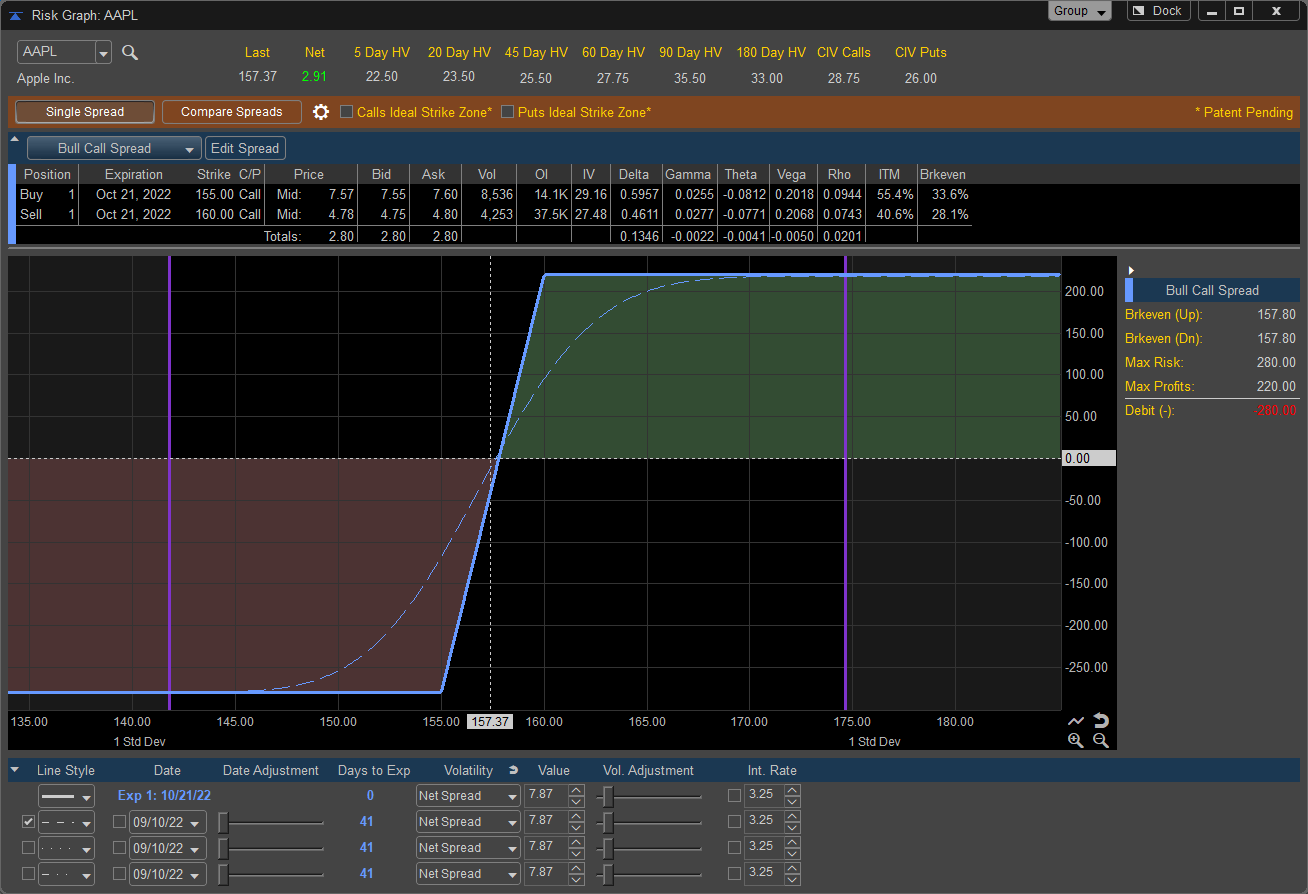Open solid line style dropdown
Image resolution: width=1308 pixels, height=894 pixels.
(x=67, y=796)
